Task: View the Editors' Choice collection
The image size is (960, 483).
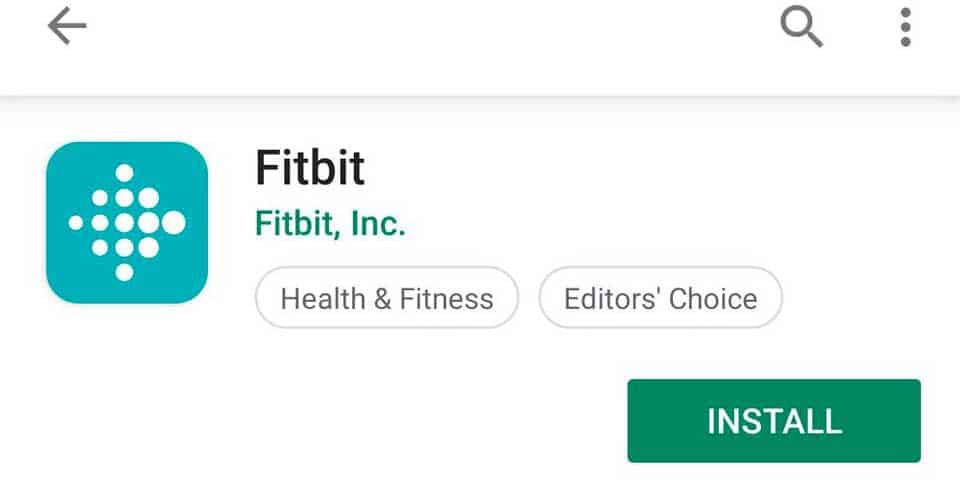Action: pos(660,298)
